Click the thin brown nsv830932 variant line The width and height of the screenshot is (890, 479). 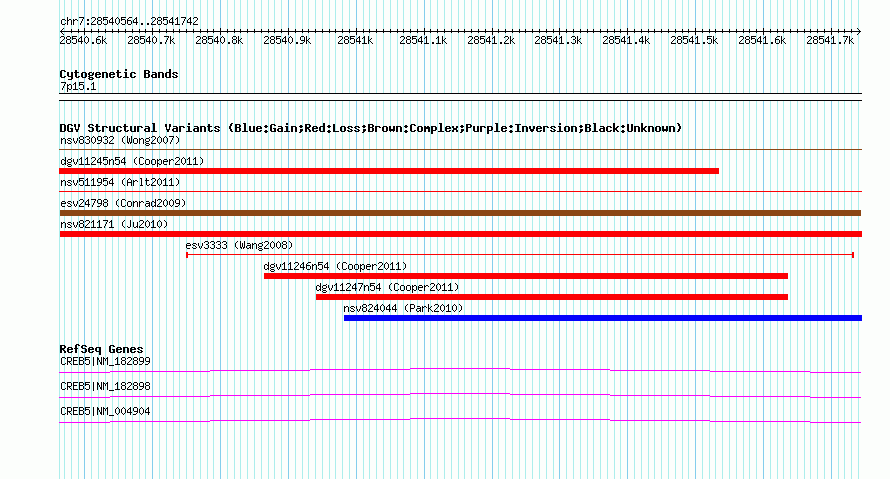[x=460, y=150]
